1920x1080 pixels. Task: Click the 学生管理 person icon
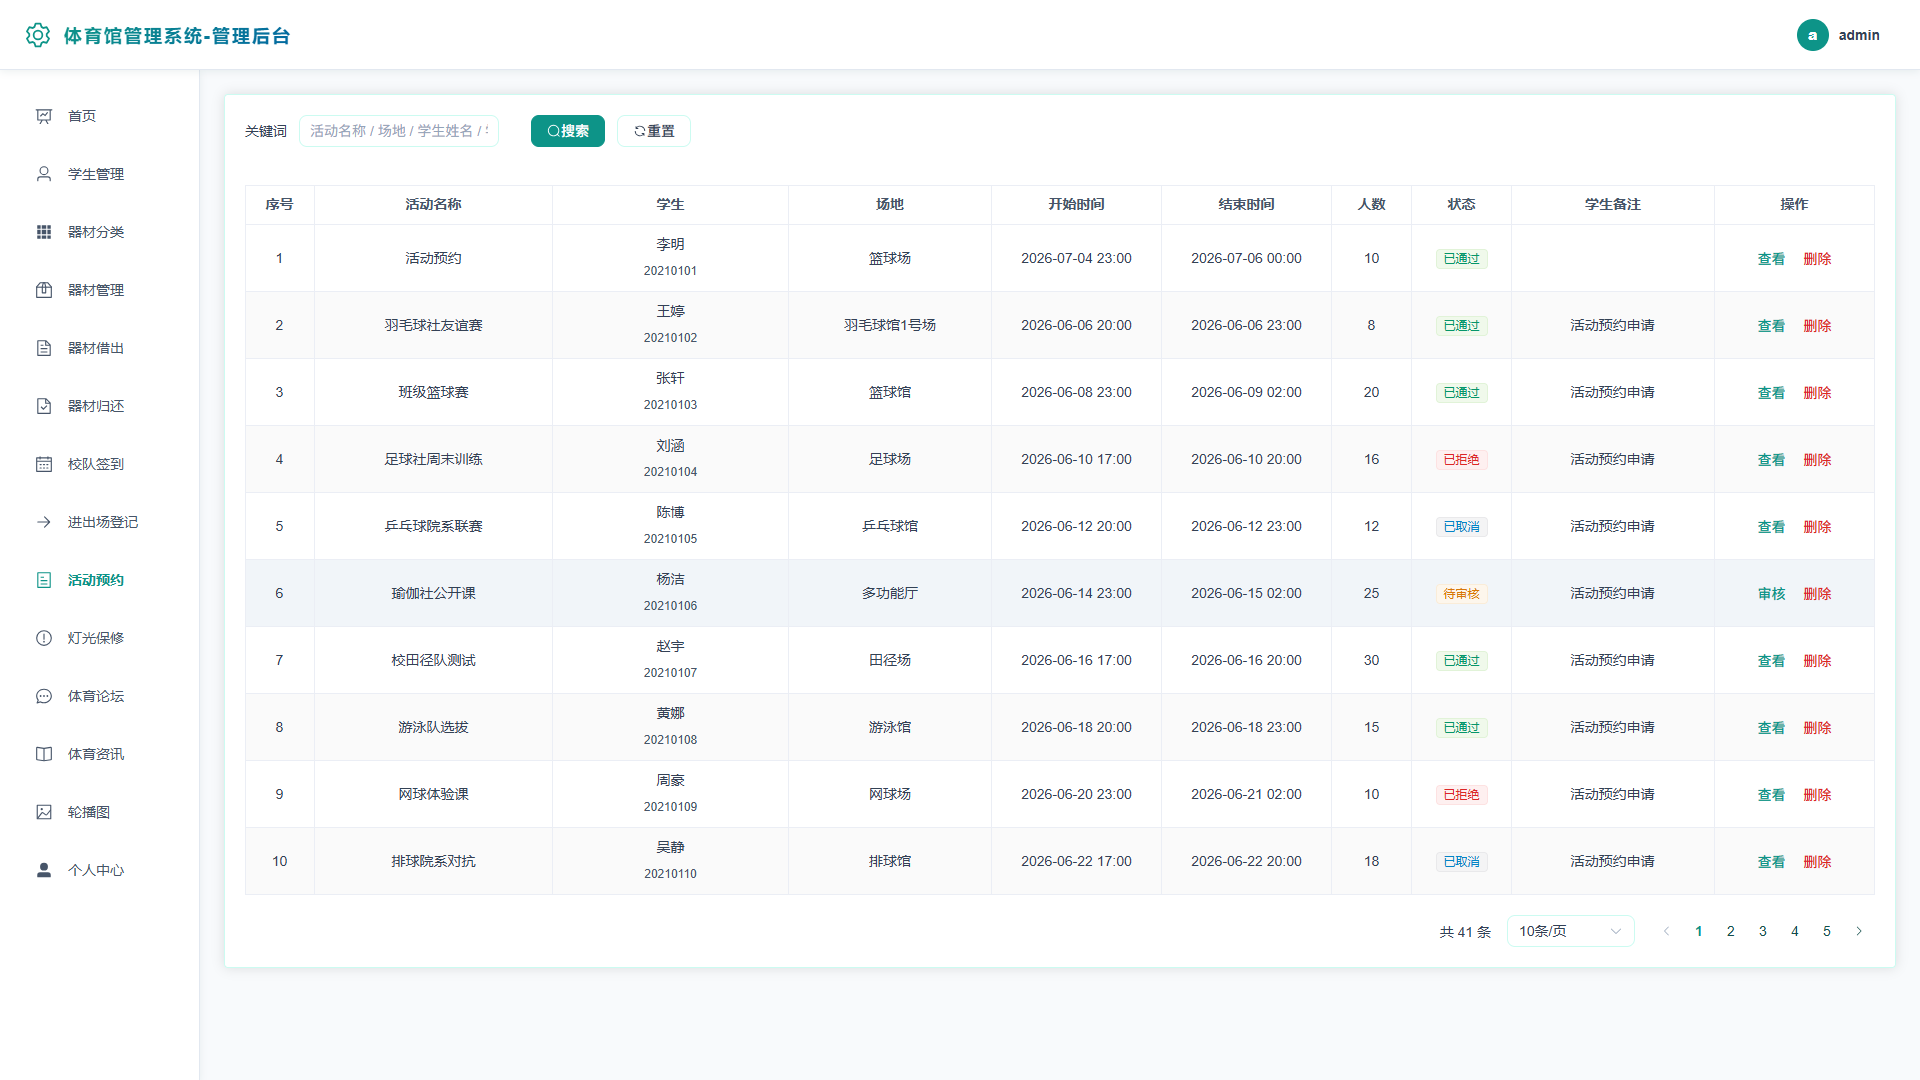click(x=44, y=174)
